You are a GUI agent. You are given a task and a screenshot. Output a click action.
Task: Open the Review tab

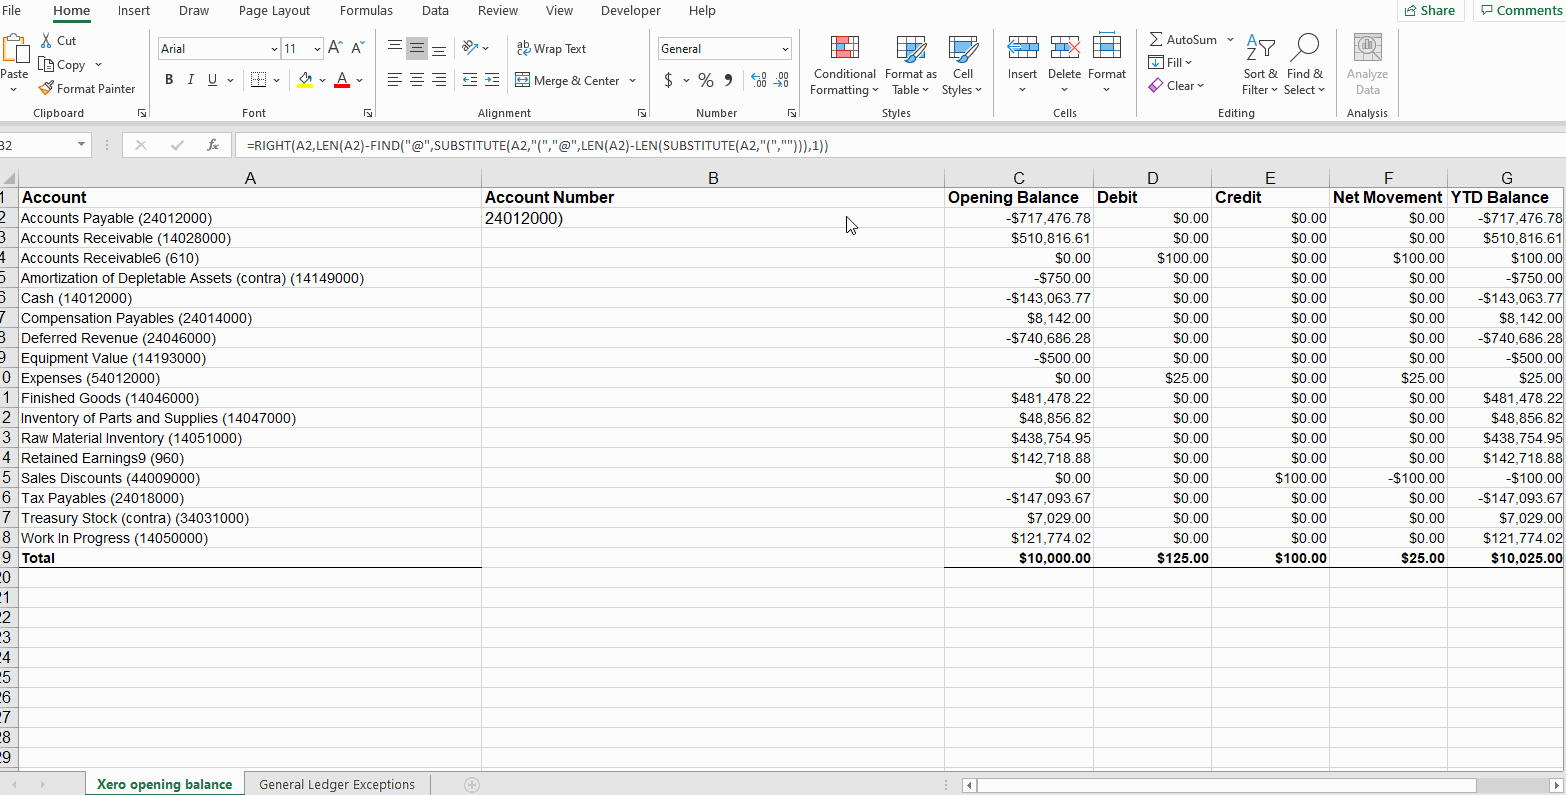tap(498, 10)
